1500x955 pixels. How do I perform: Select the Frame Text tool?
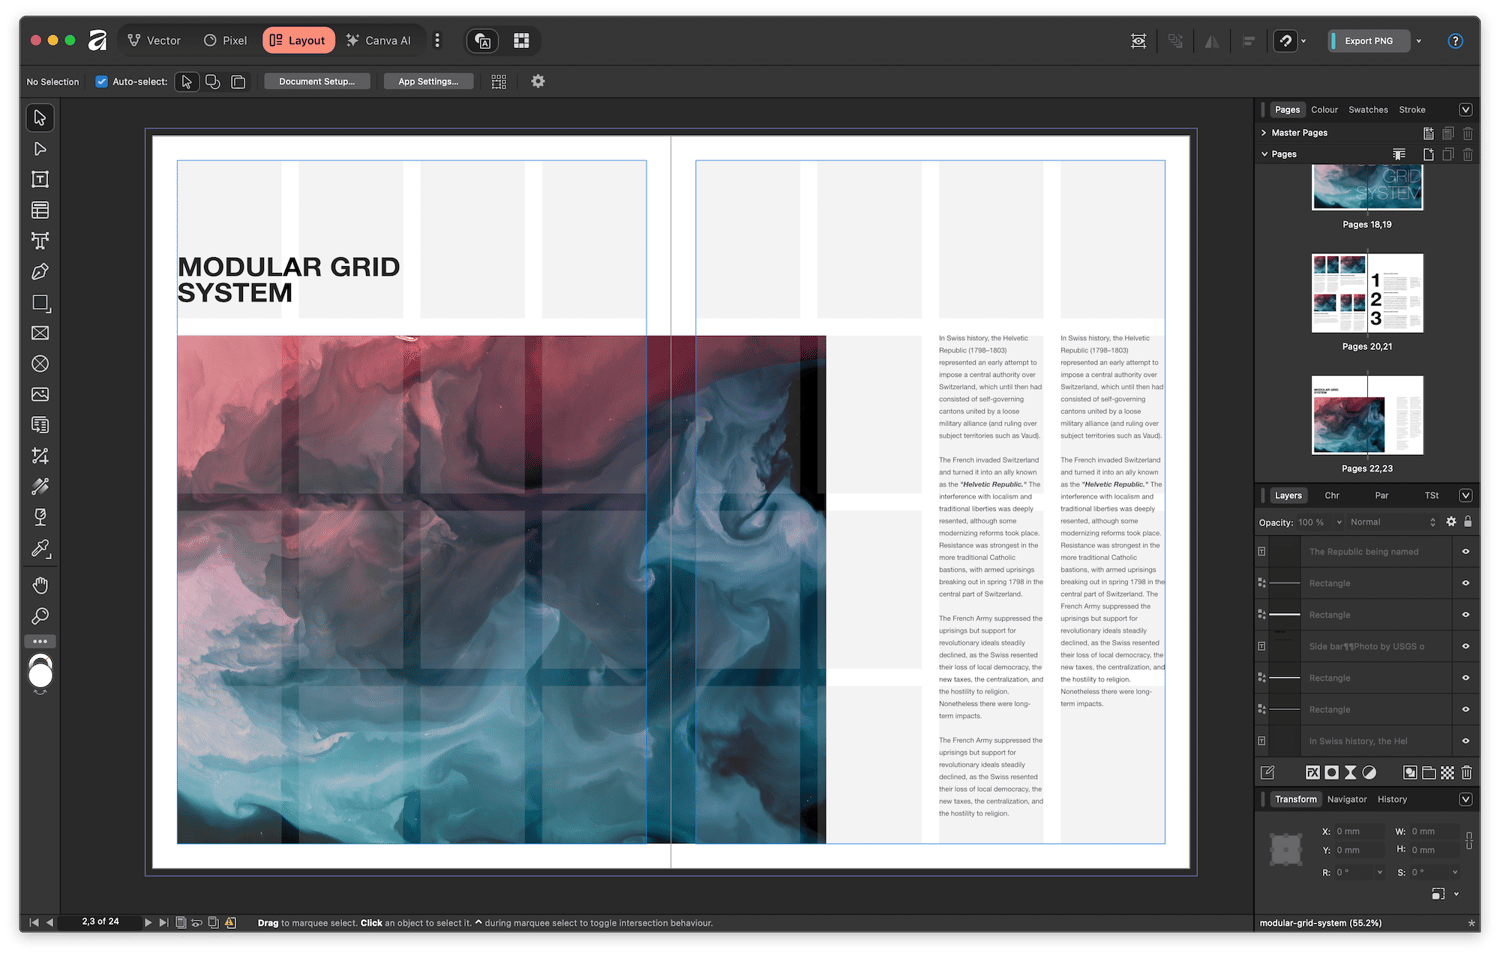[x=40, y=180]
